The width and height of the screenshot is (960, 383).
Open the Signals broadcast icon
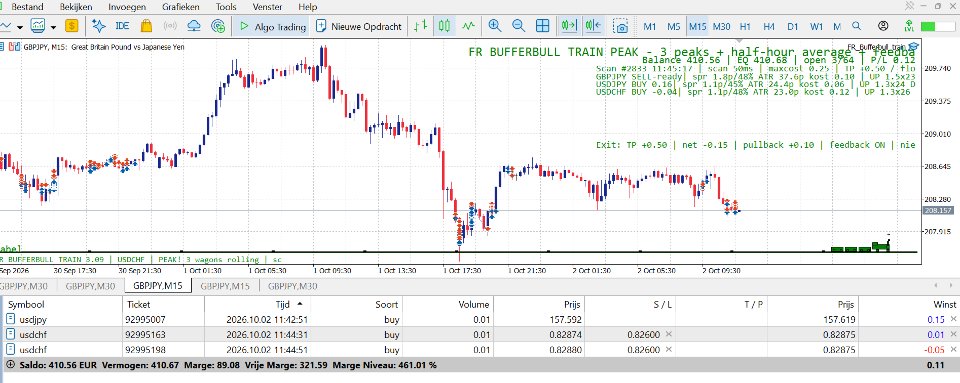tap(170, 26)
